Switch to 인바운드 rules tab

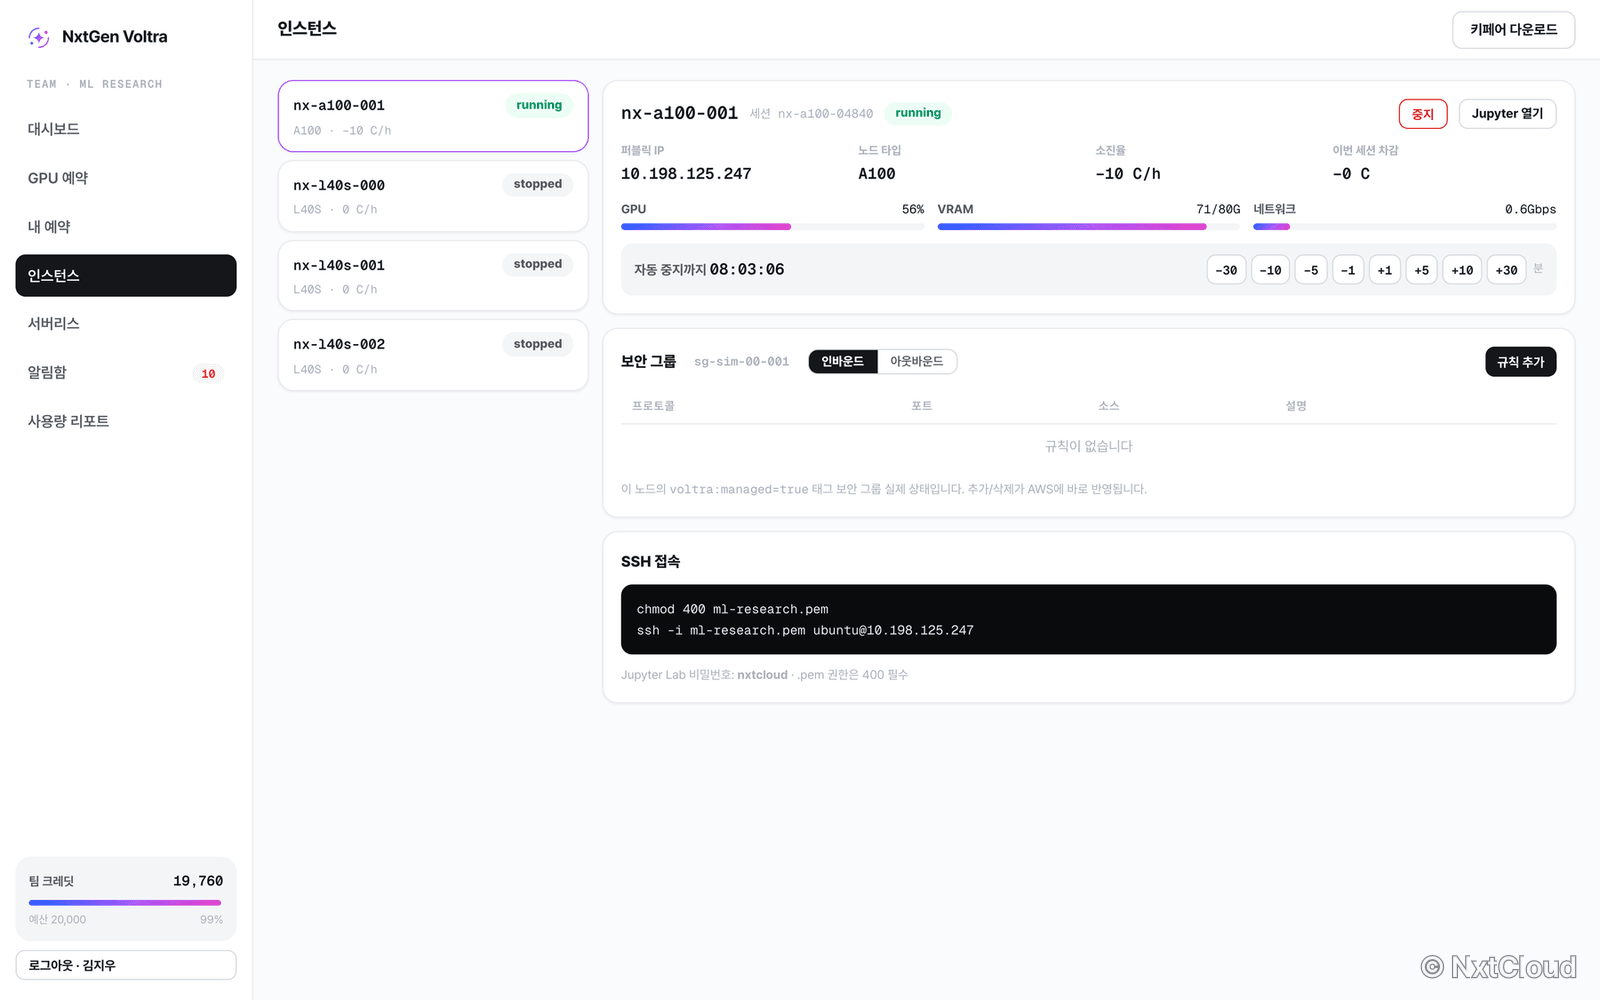(843, 362)
